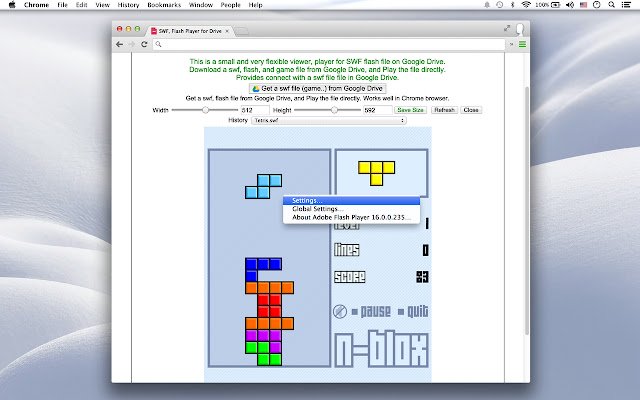
Task: Pause the Tetris game
Action: coord(371,312)
